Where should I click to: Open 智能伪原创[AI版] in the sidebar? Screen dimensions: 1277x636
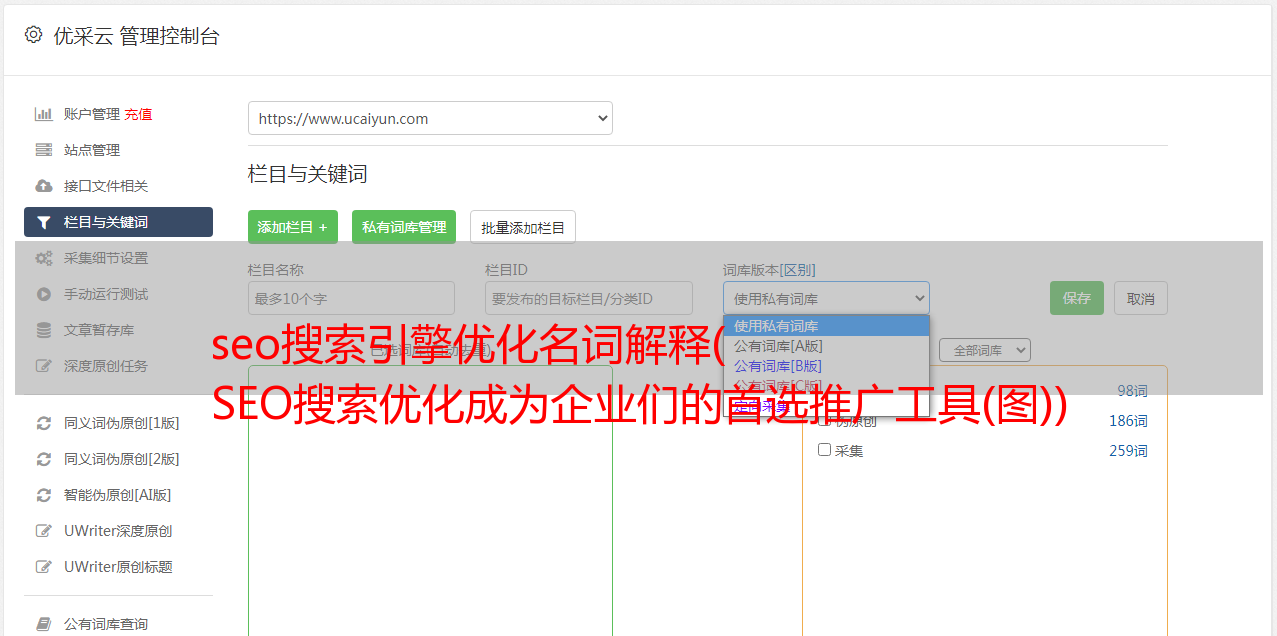[x=118, y=495]
